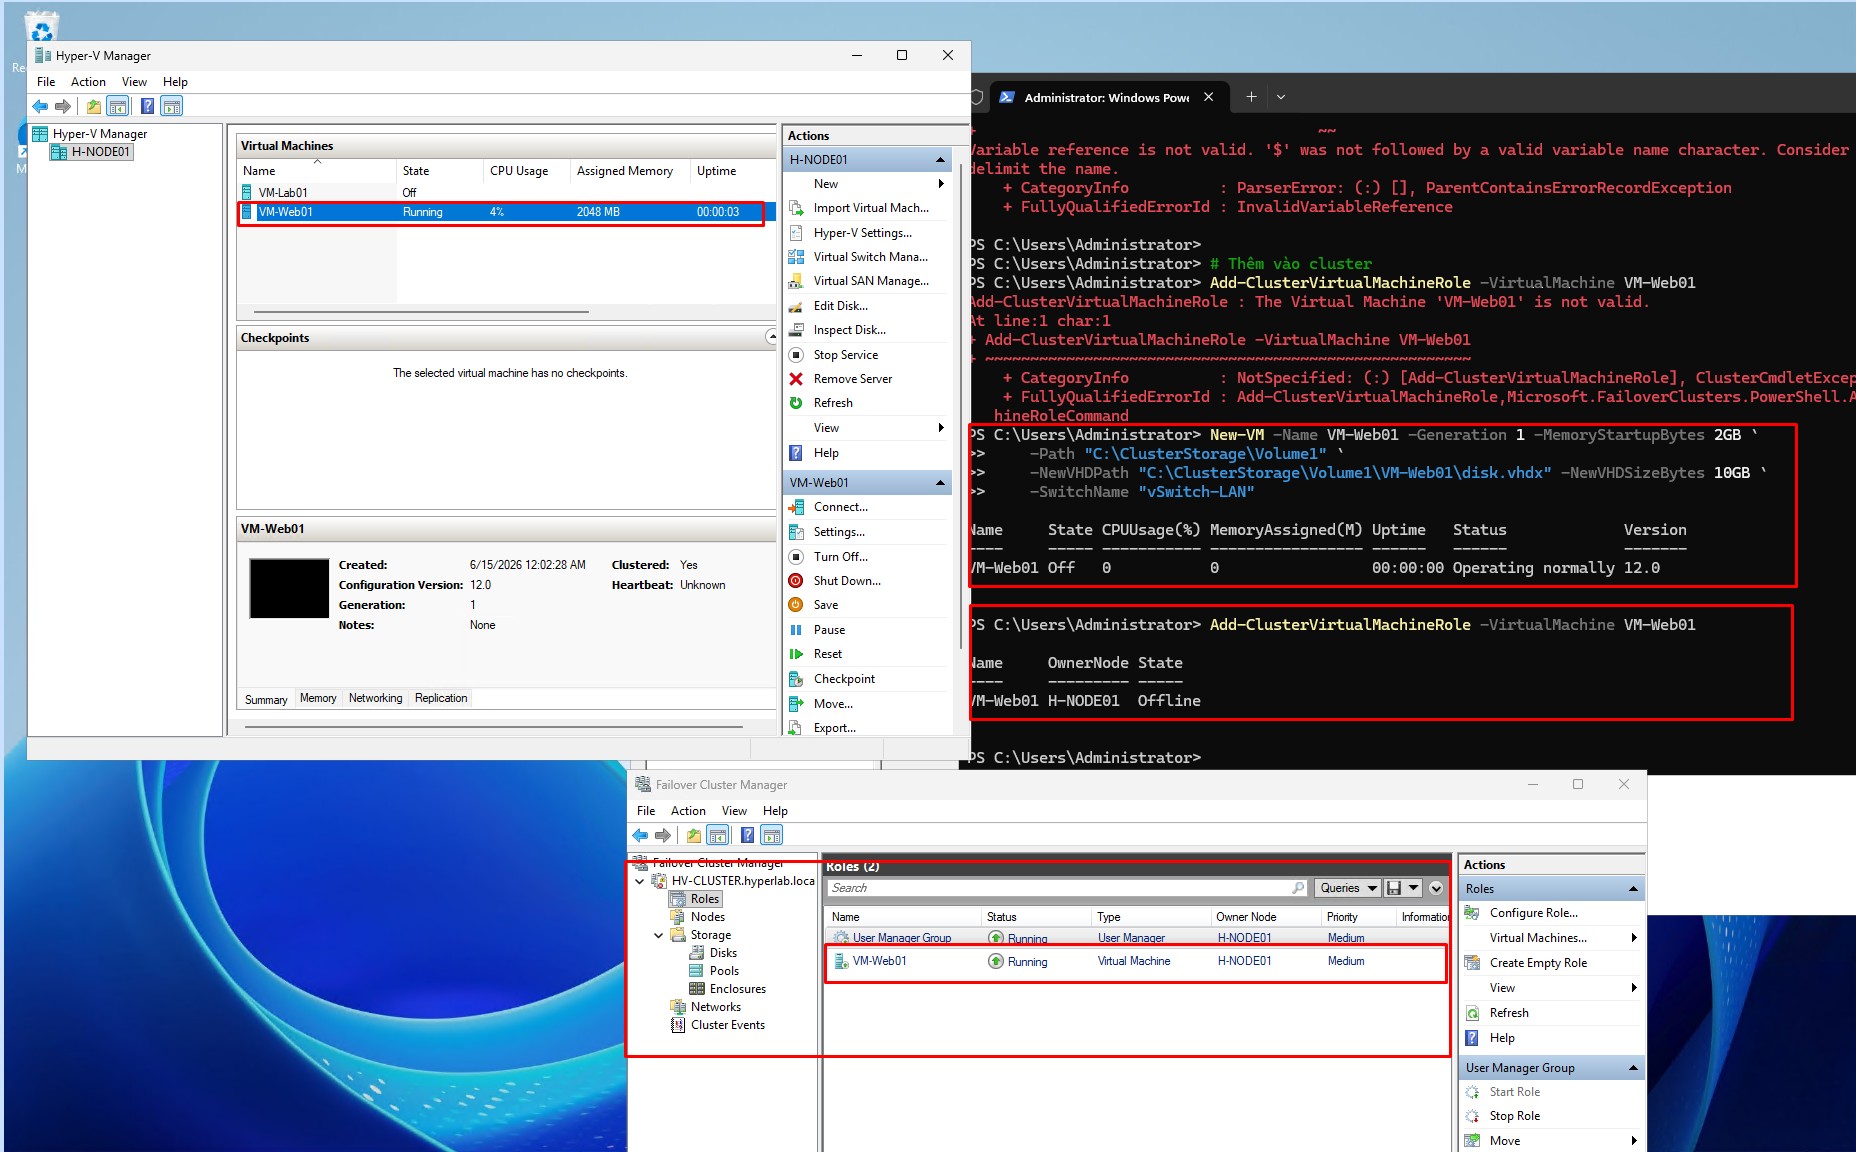The width and height of the screenshot is (1856, 1152).
Task: Click the up-one-level folder icon in Hyper-V Manager
Action: point(94,106)
